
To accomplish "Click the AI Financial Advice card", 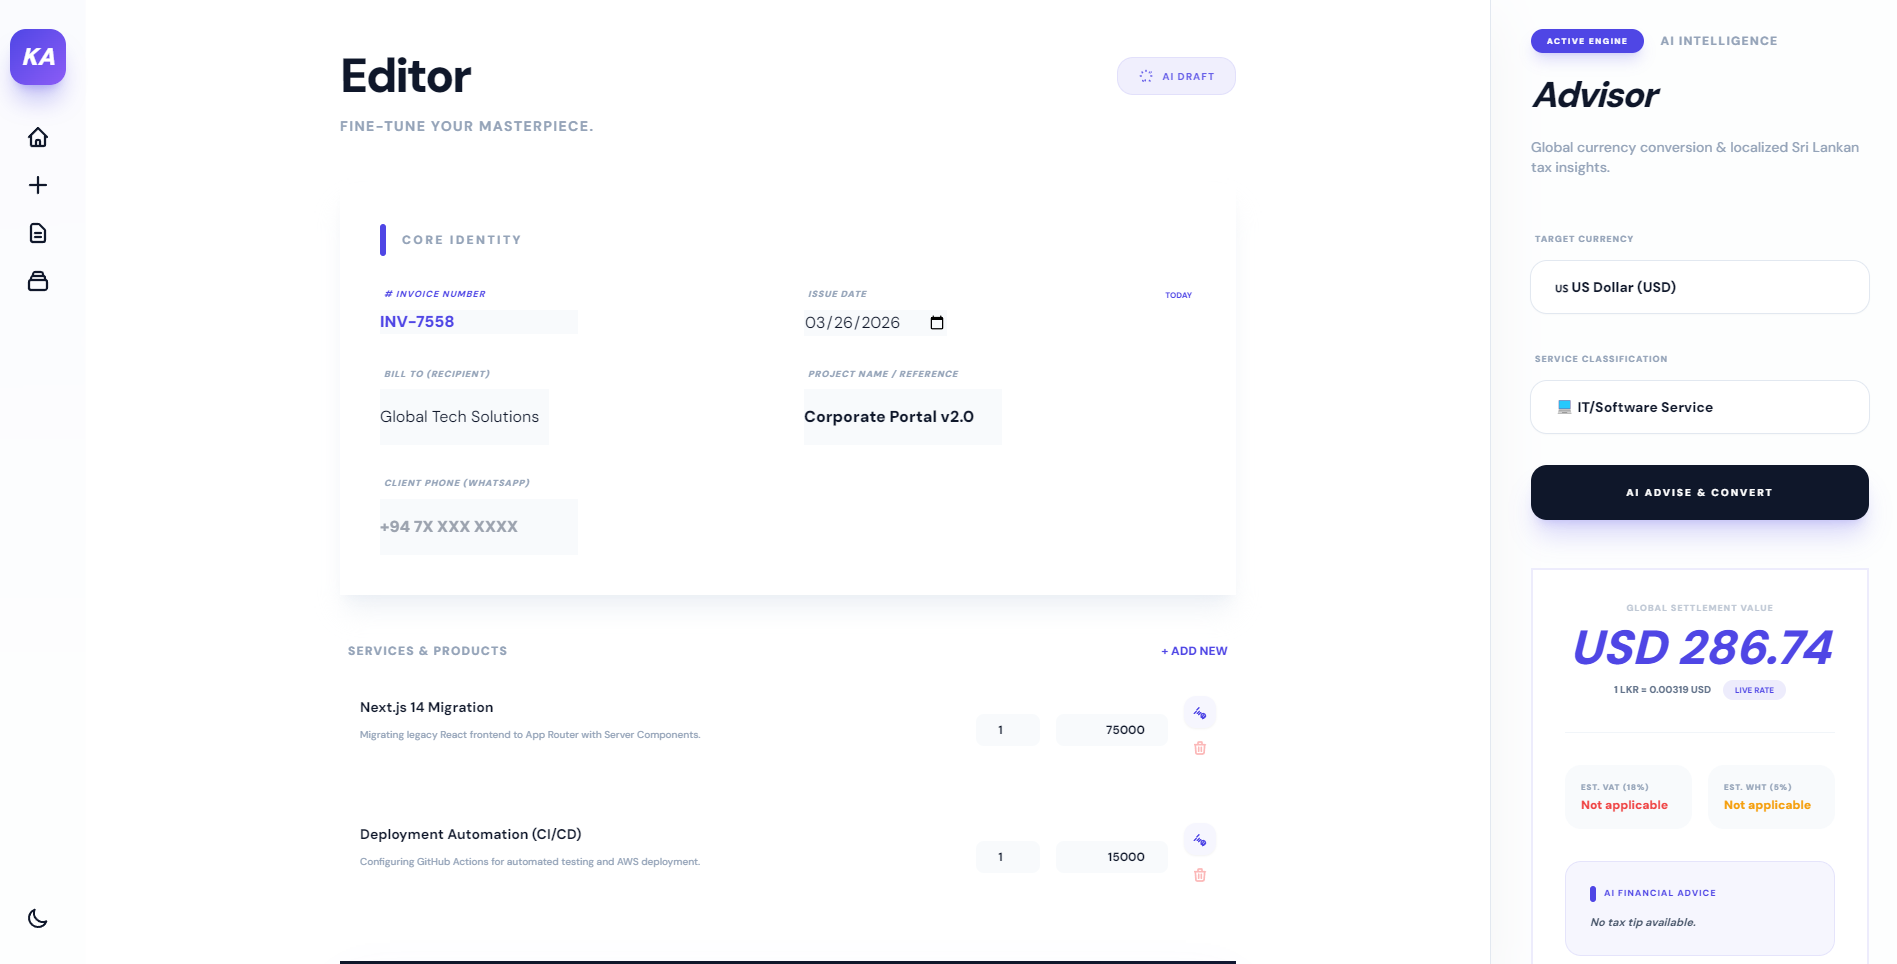I will point(1699,908).
